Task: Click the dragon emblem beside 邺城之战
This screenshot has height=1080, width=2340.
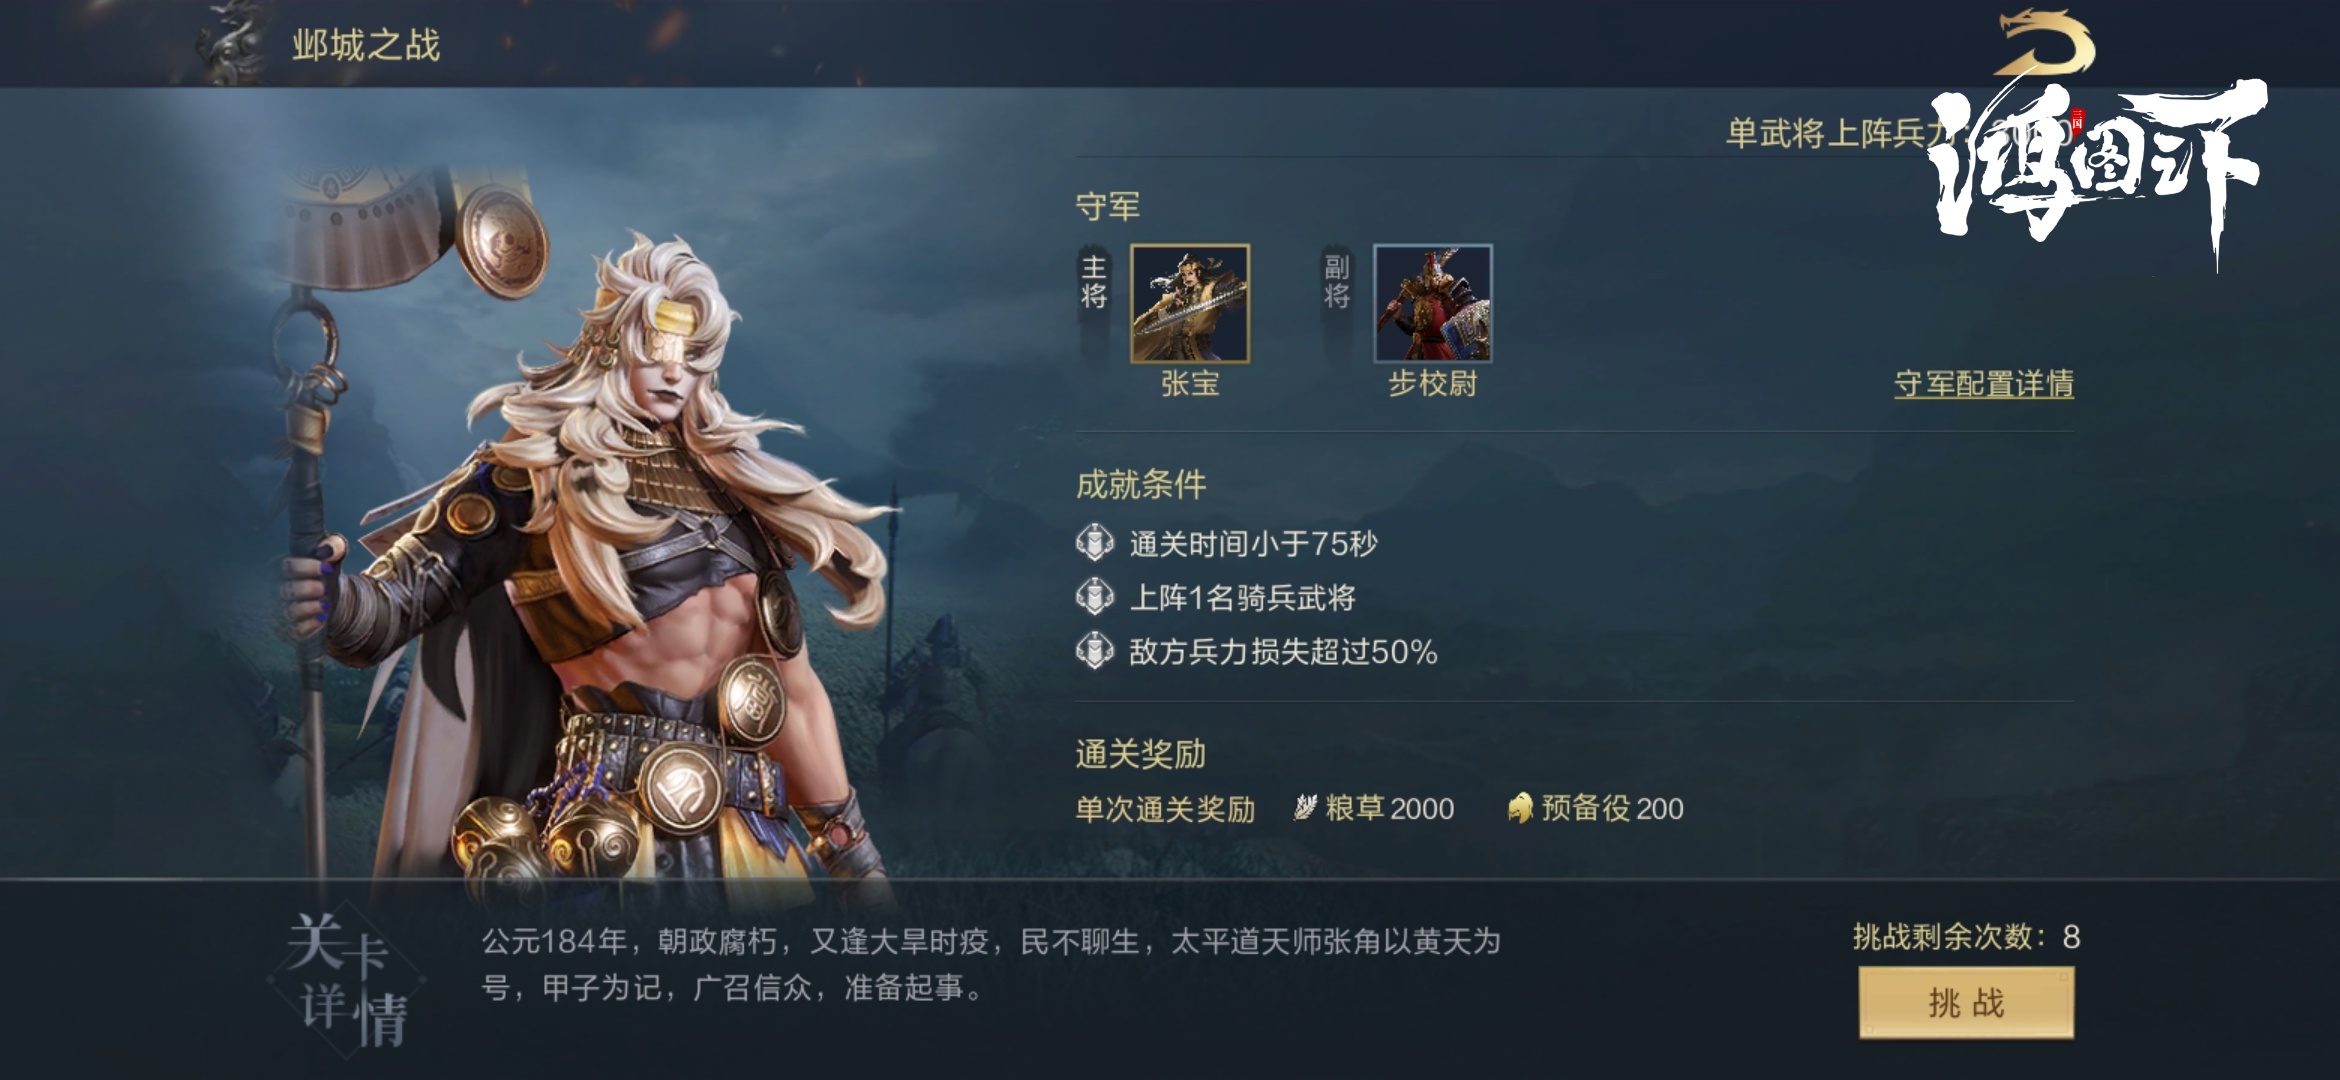Action: (x=228, y=43)
